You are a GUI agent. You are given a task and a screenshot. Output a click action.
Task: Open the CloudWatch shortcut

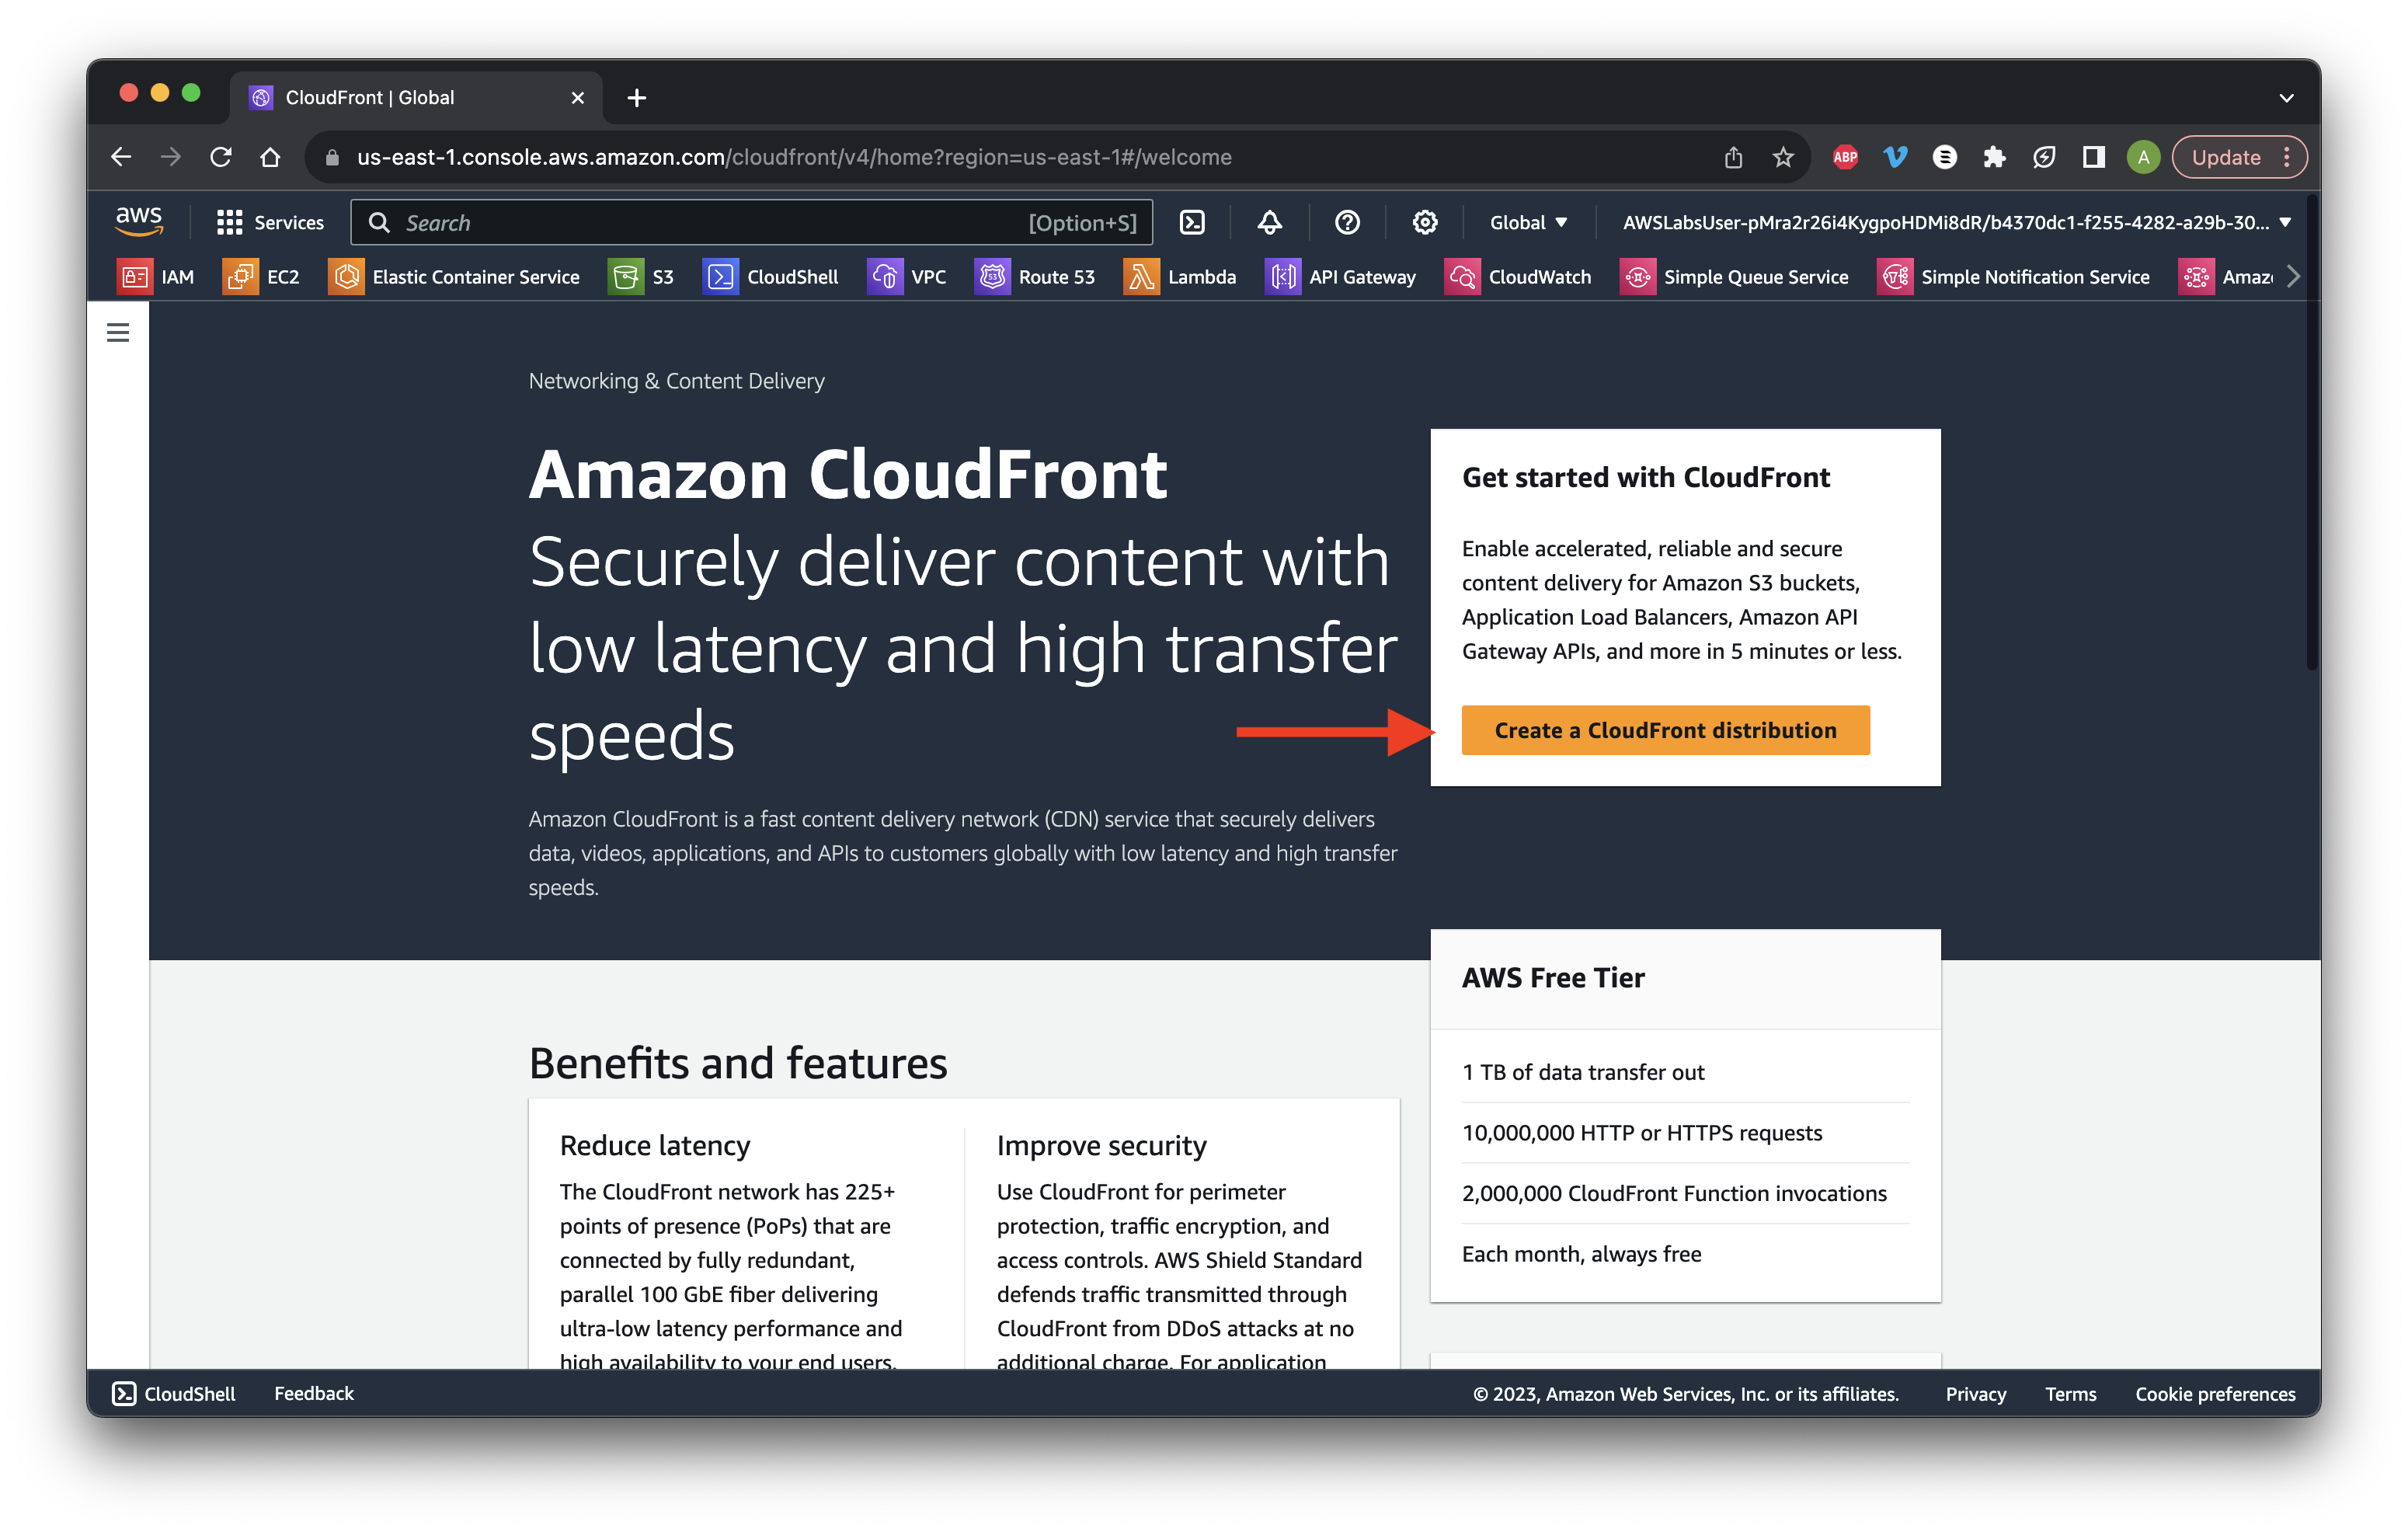pyautogui.click(x=1518, y=277)
